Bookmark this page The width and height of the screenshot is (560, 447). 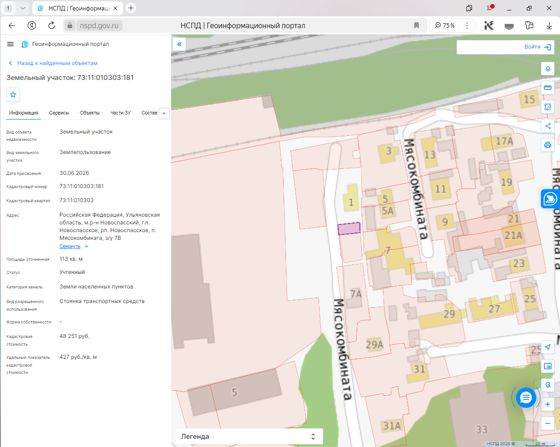pyautogui.click(x=416, y=26)
